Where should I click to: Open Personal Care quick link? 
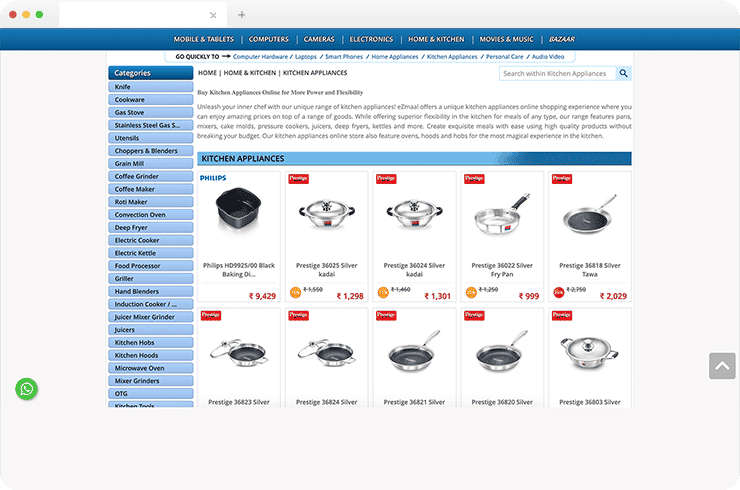tap(504, 57)
